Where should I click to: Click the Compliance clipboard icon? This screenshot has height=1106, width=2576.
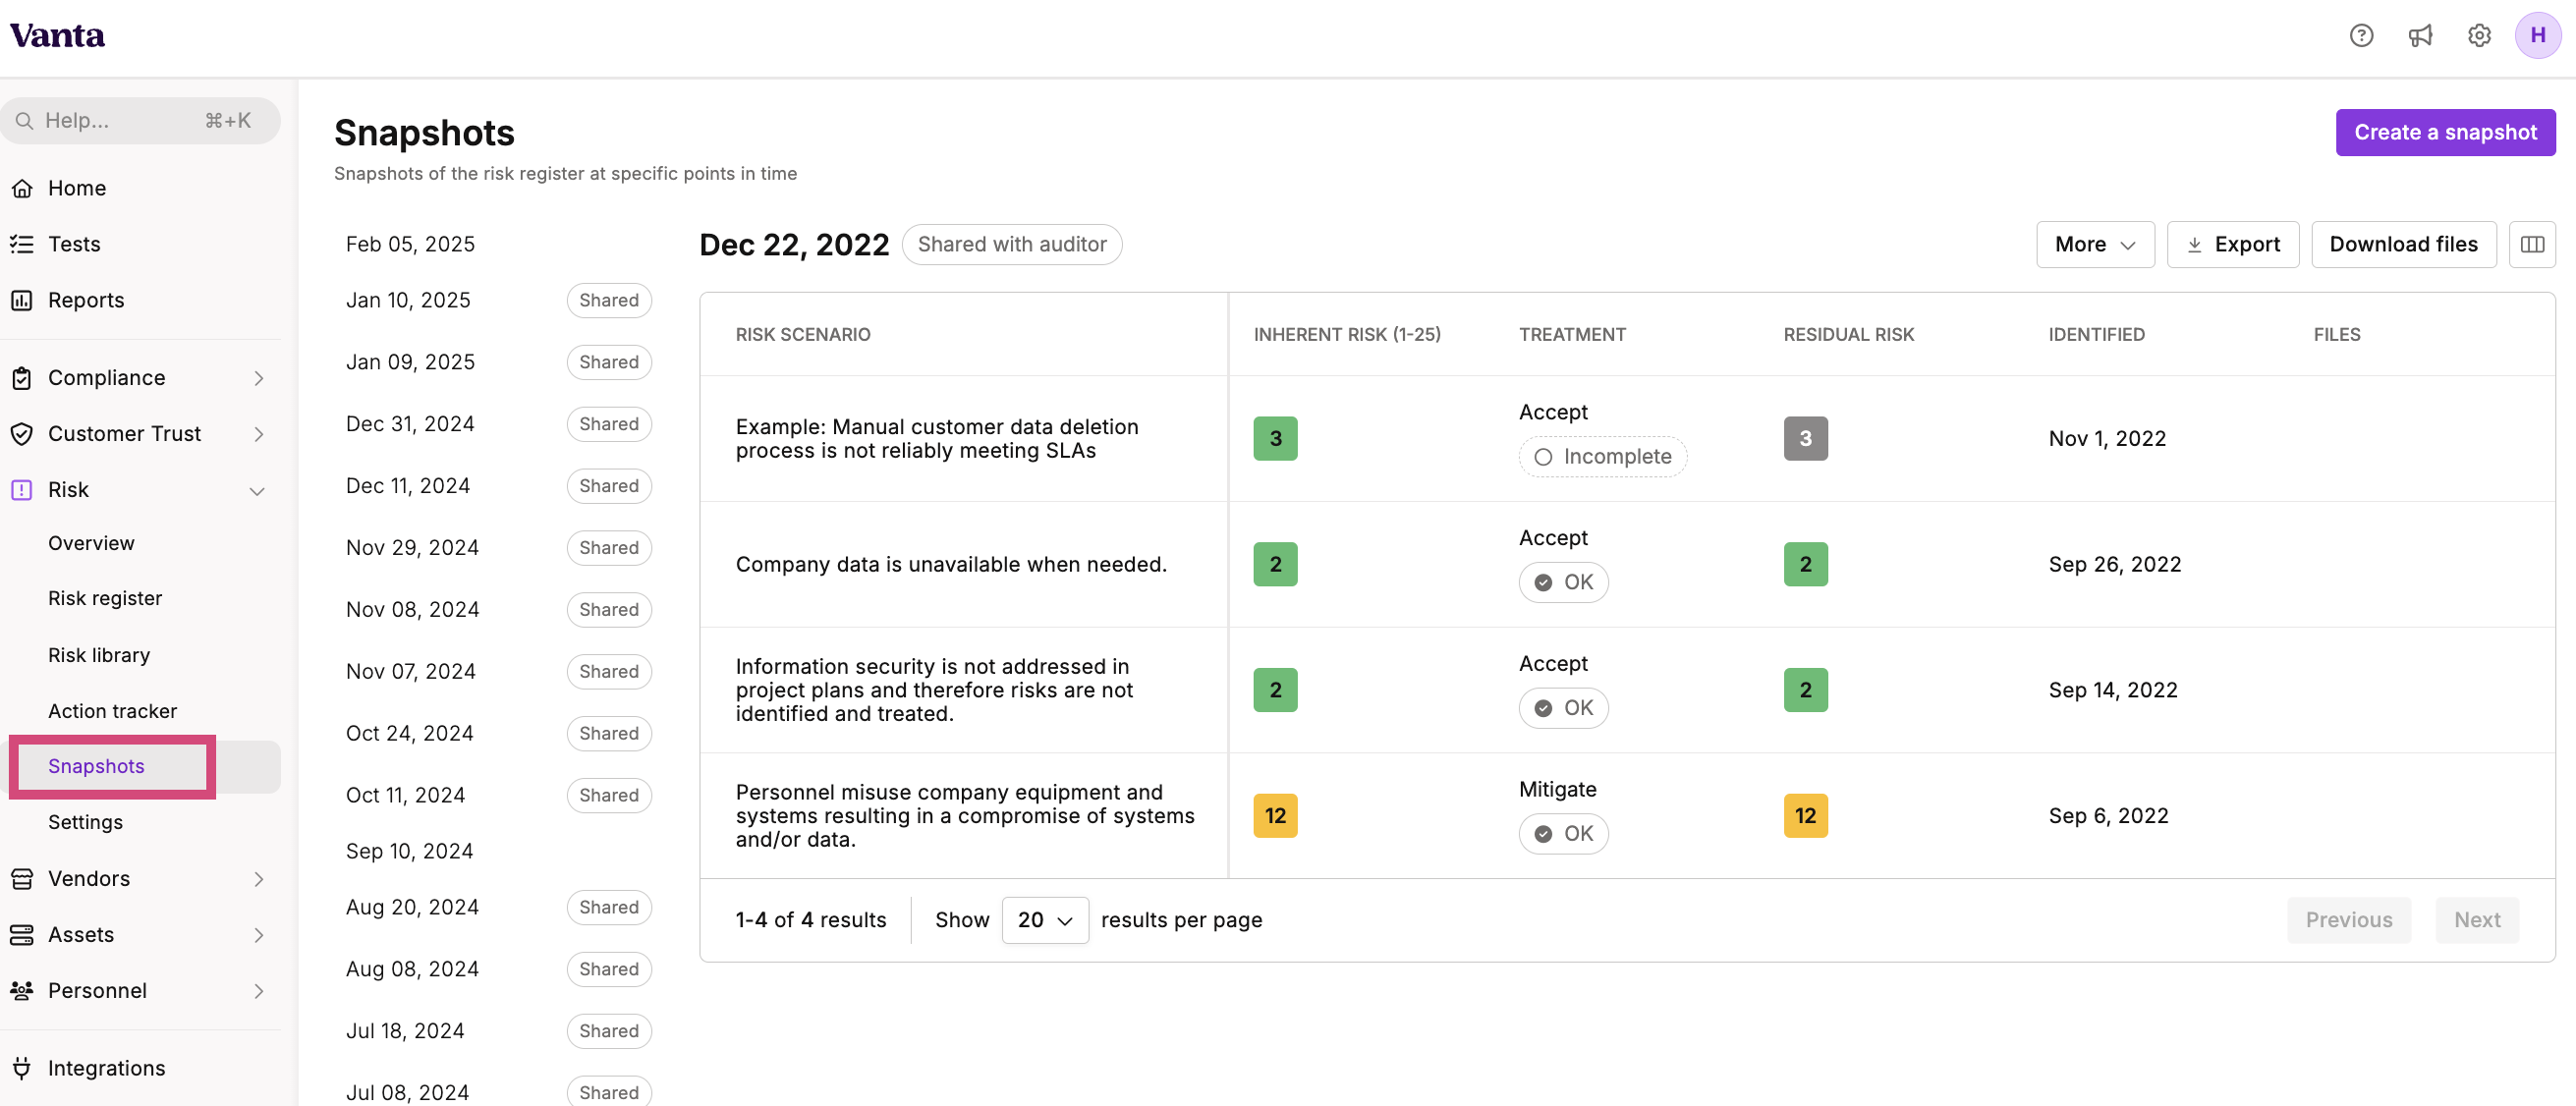pyautogui.click(x=22, y=378)
